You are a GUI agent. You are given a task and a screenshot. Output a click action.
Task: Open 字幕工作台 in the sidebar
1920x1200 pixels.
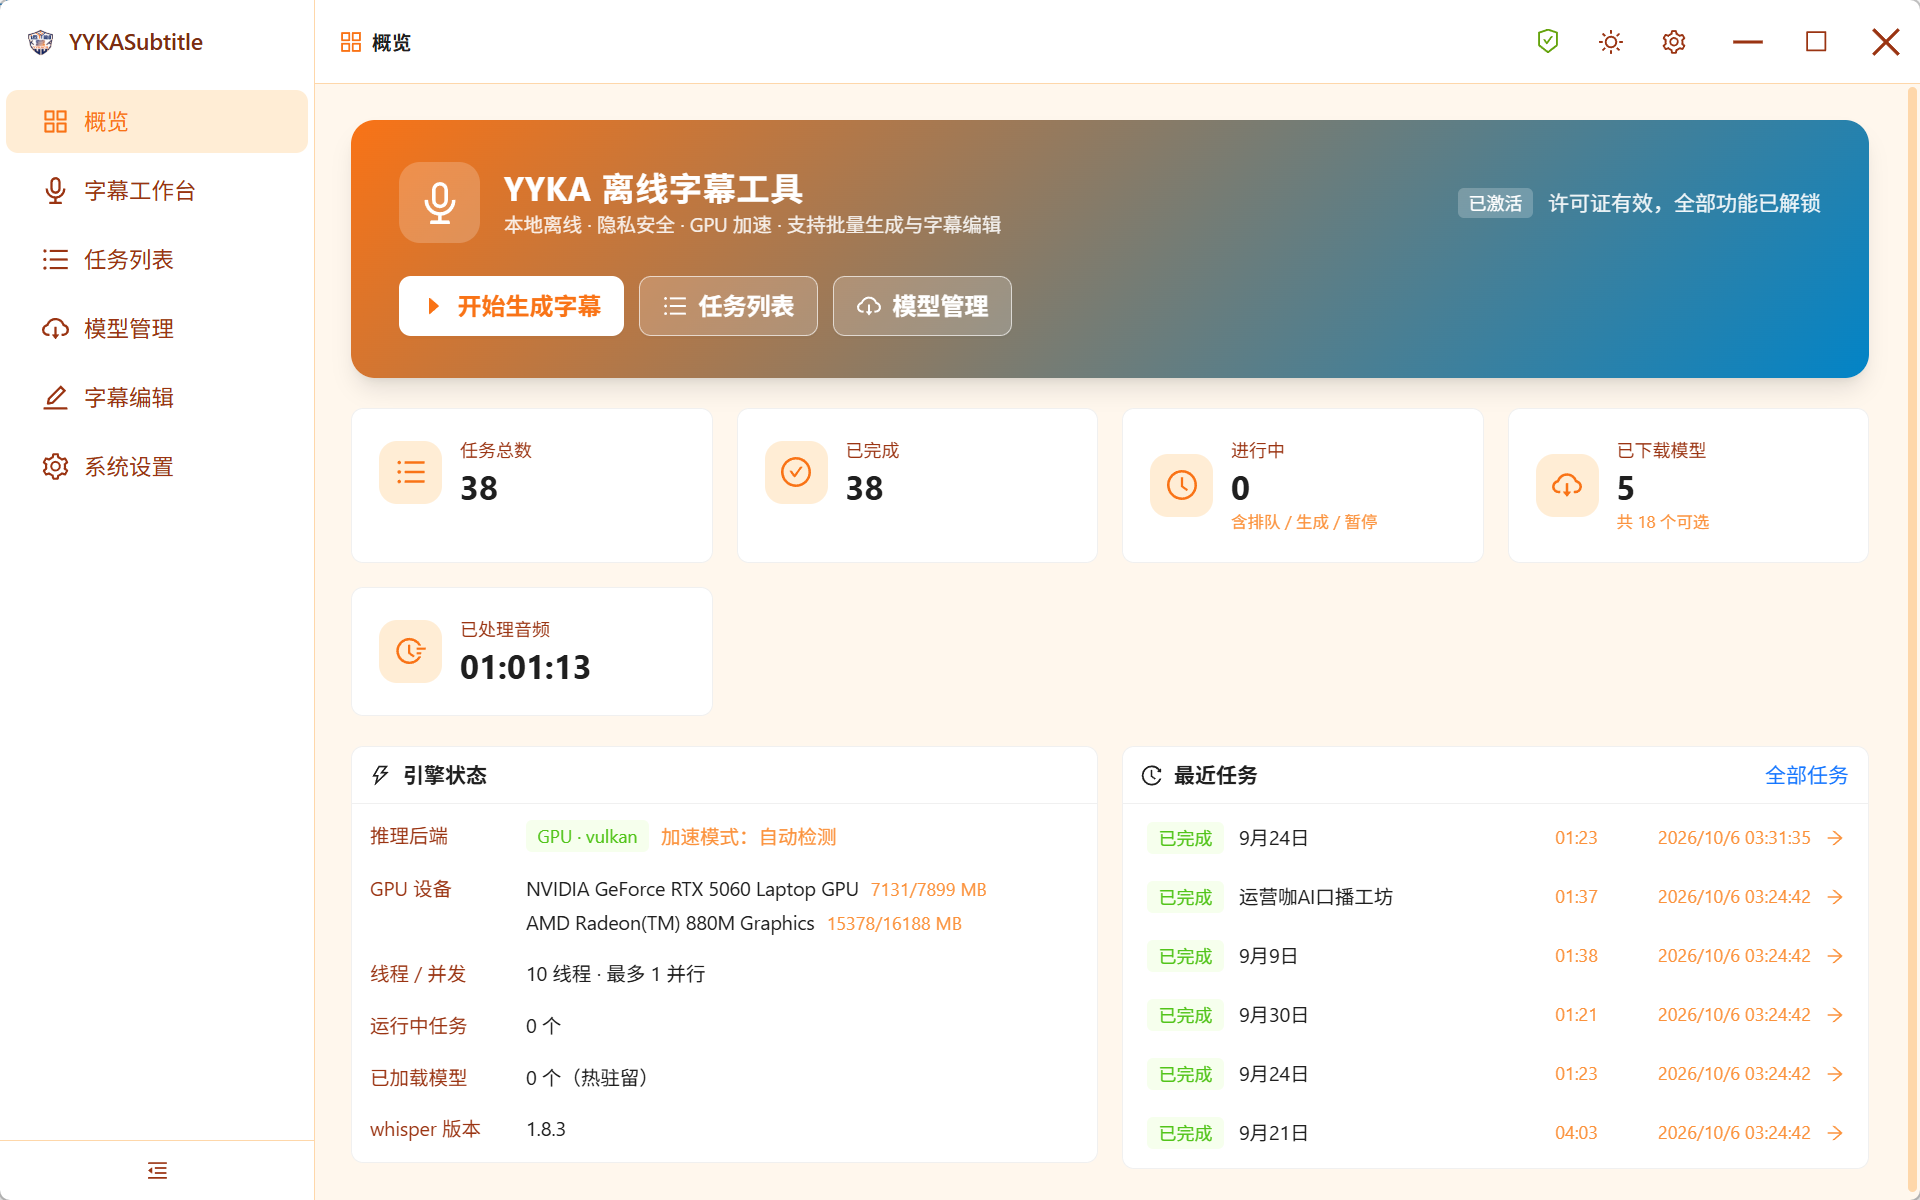(x=157, y=191)
